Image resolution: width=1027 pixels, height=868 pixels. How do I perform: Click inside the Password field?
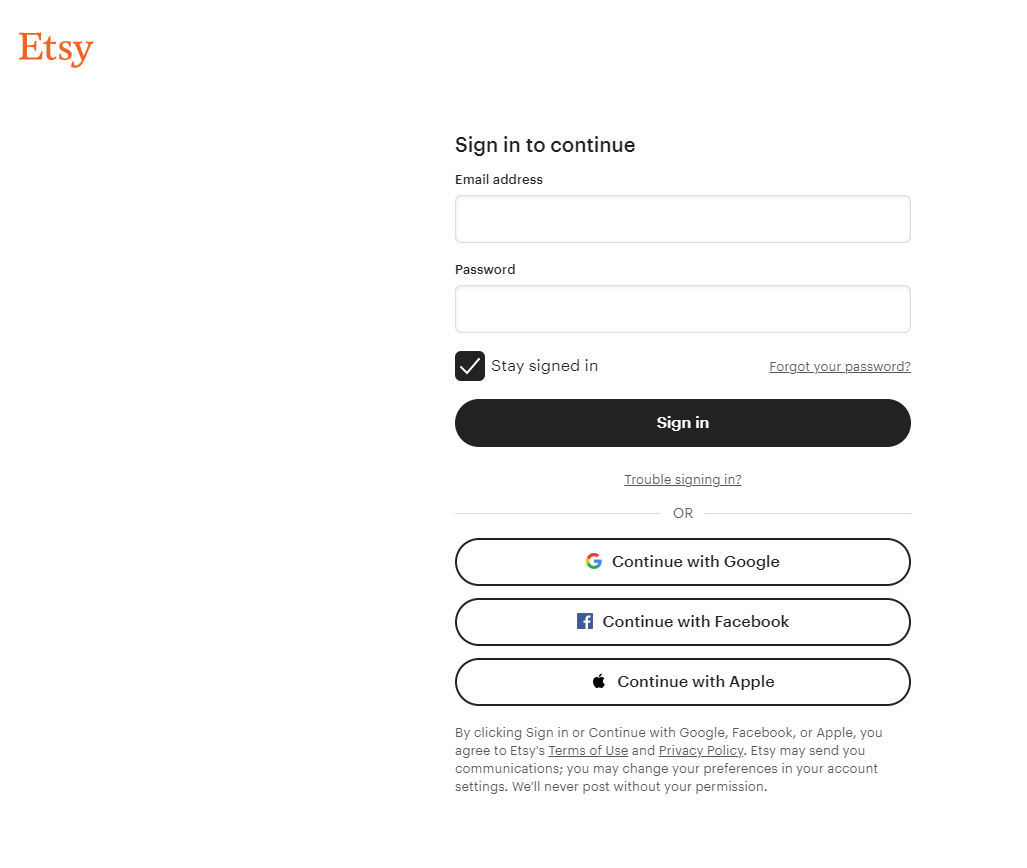(683, 308)
